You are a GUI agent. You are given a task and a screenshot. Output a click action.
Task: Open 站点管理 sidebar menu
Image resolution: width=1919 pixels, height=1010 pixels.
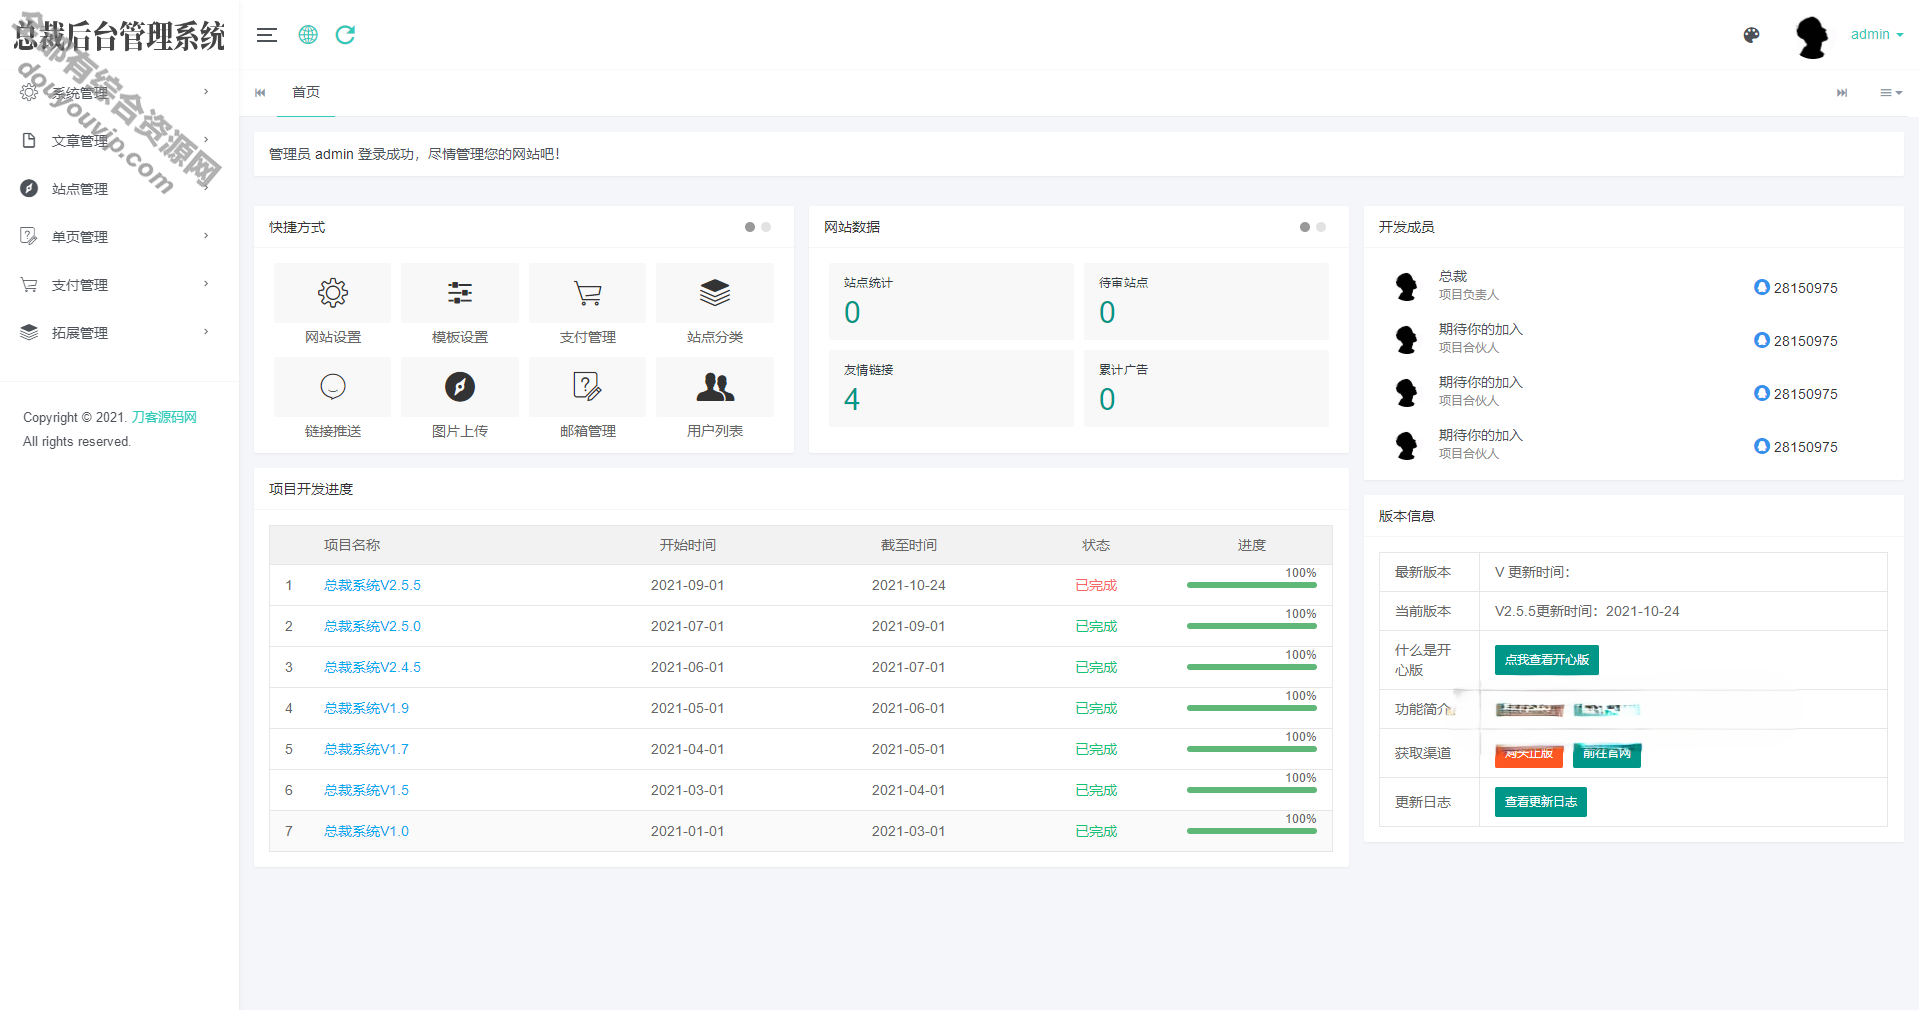click(x=119, y=189)
